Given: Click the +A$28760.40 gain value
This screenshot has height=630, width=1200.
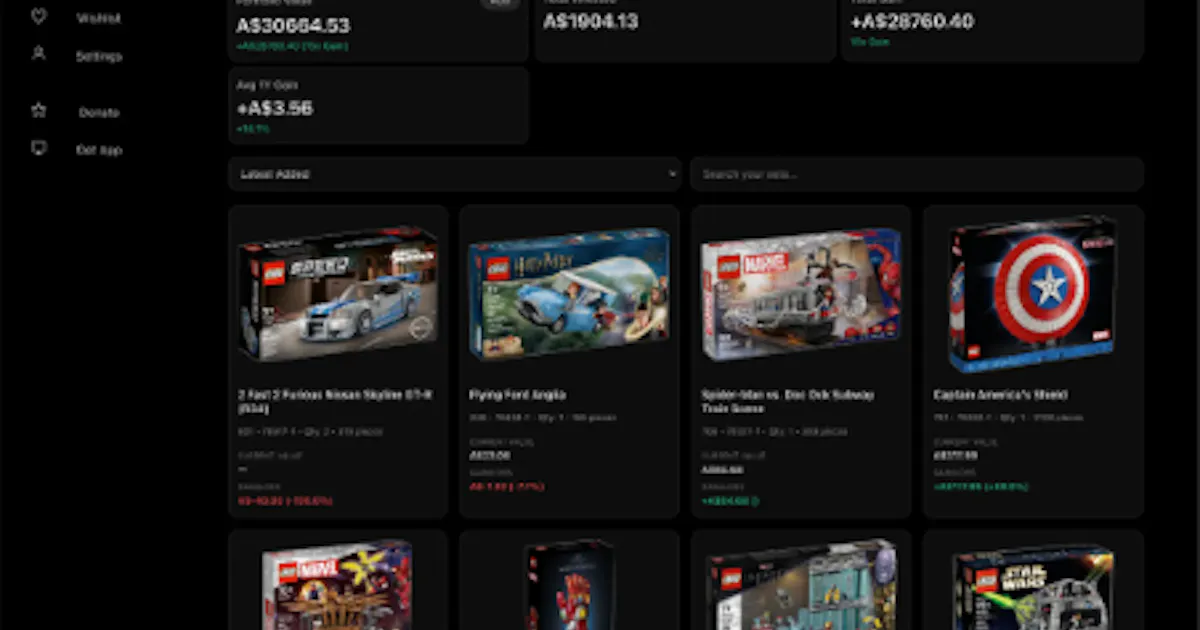Looking at the screenshot, I should pos(912,21).
